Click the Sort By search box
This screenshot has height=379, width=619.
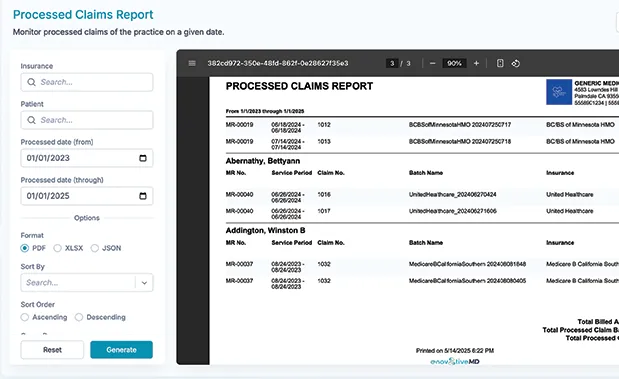coord(78,283)
